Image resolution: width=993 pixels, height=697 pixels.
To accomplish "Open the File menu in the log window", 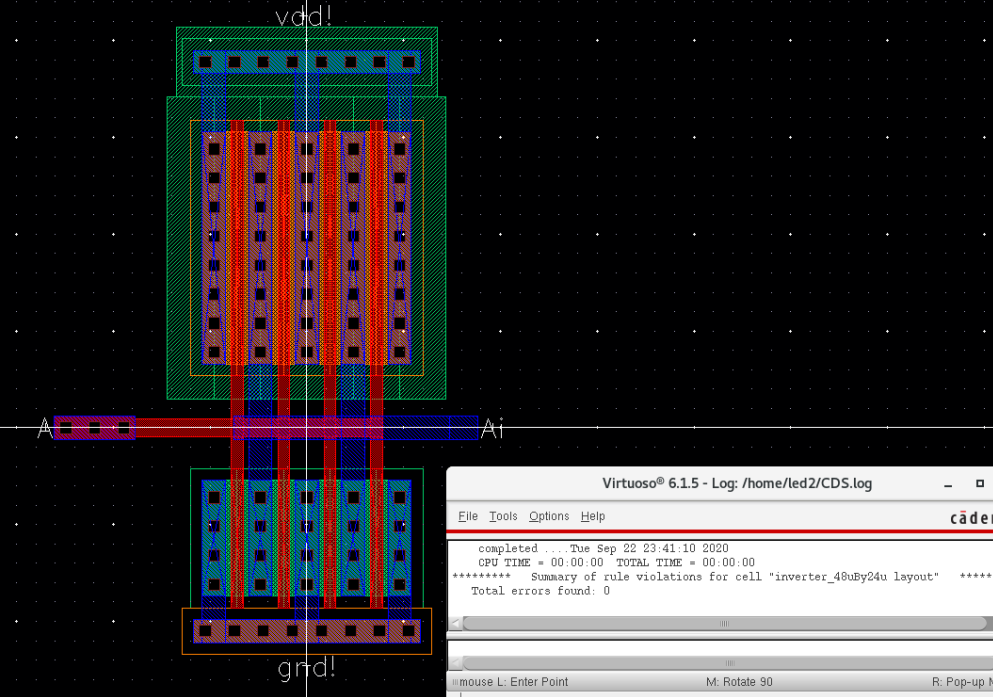I will click(467, 516).
